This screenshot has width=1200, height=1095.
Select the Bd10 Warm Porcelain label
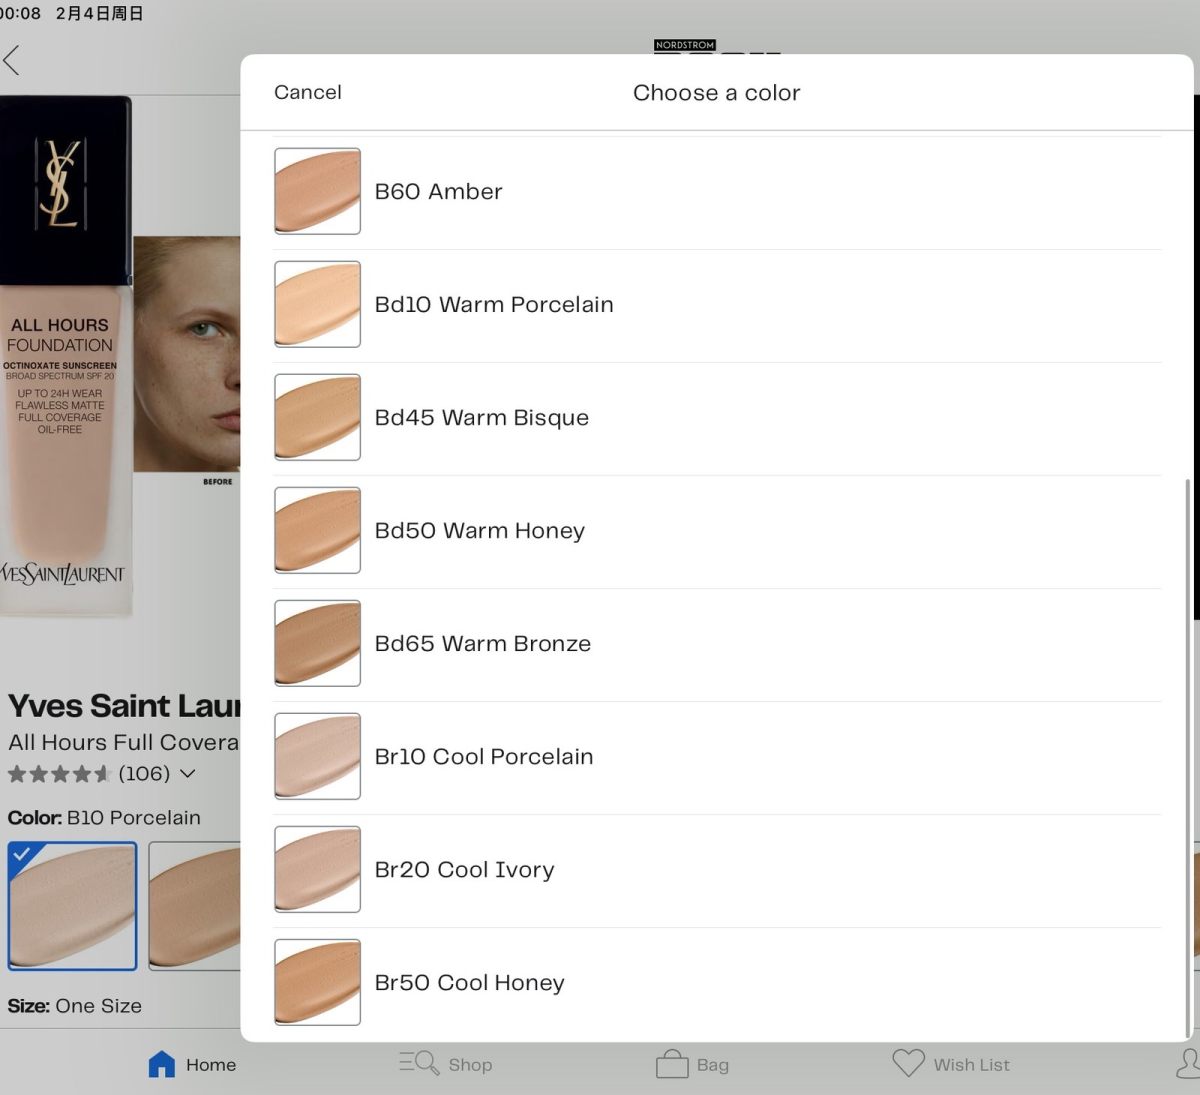tap(494, 304)
